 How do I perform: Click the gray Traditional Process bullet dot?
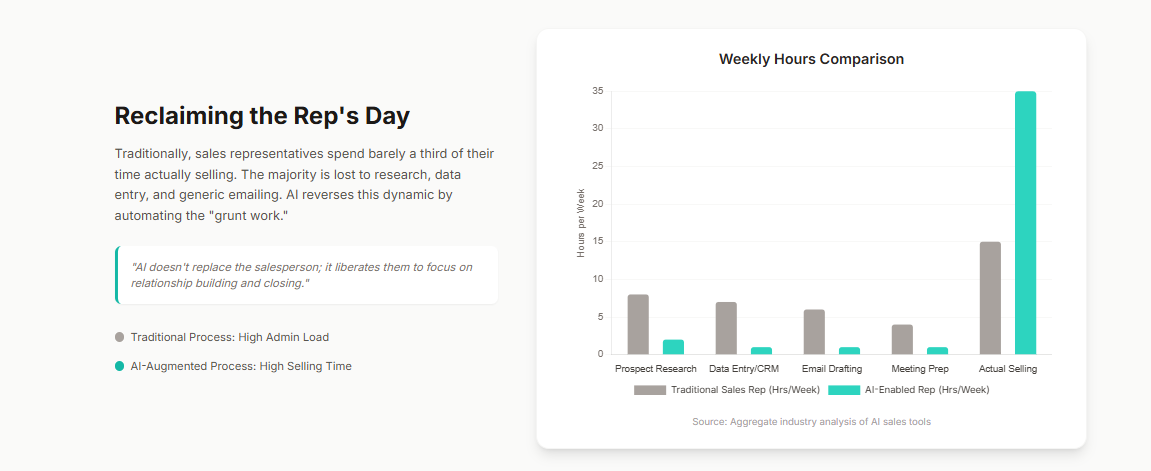tap(120, 337)
